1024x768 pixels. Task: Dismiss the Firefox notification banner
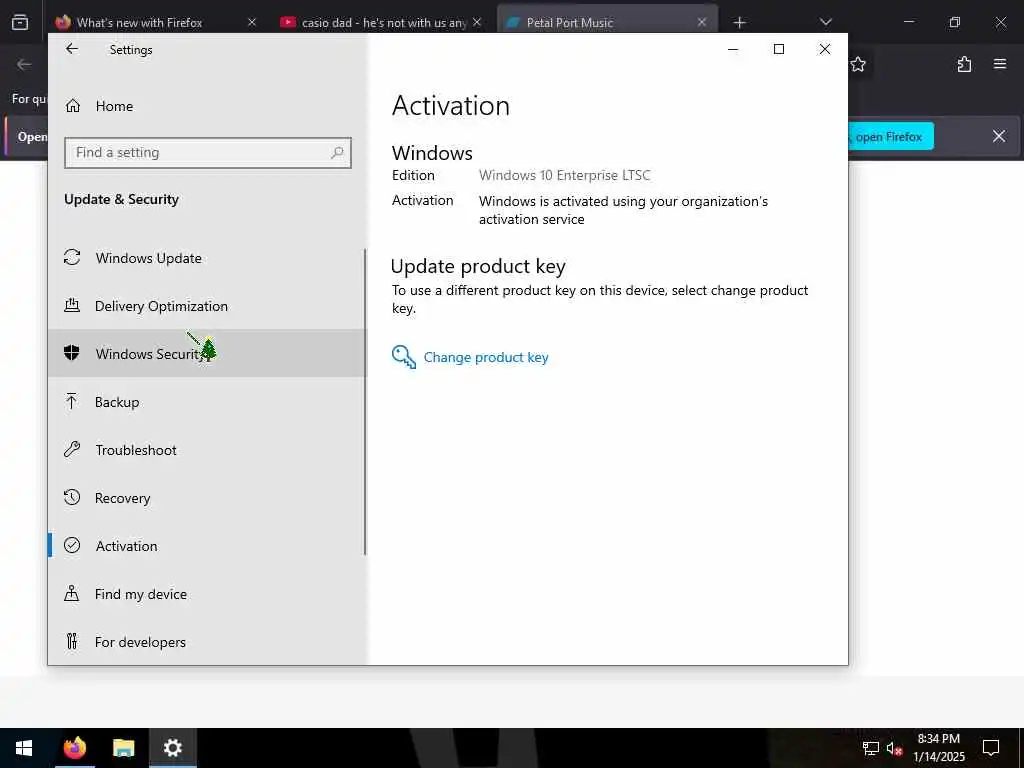(x=999, y=136)
